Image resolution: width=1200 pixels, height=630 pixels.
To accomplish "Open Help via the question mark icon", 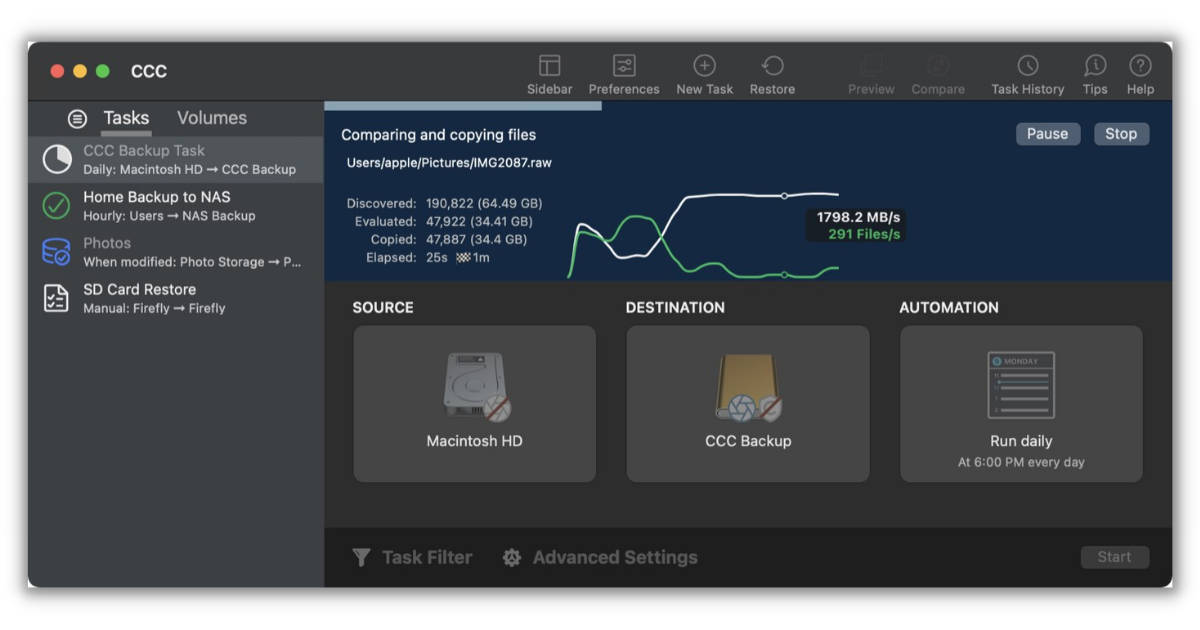I will point(1140,72).
